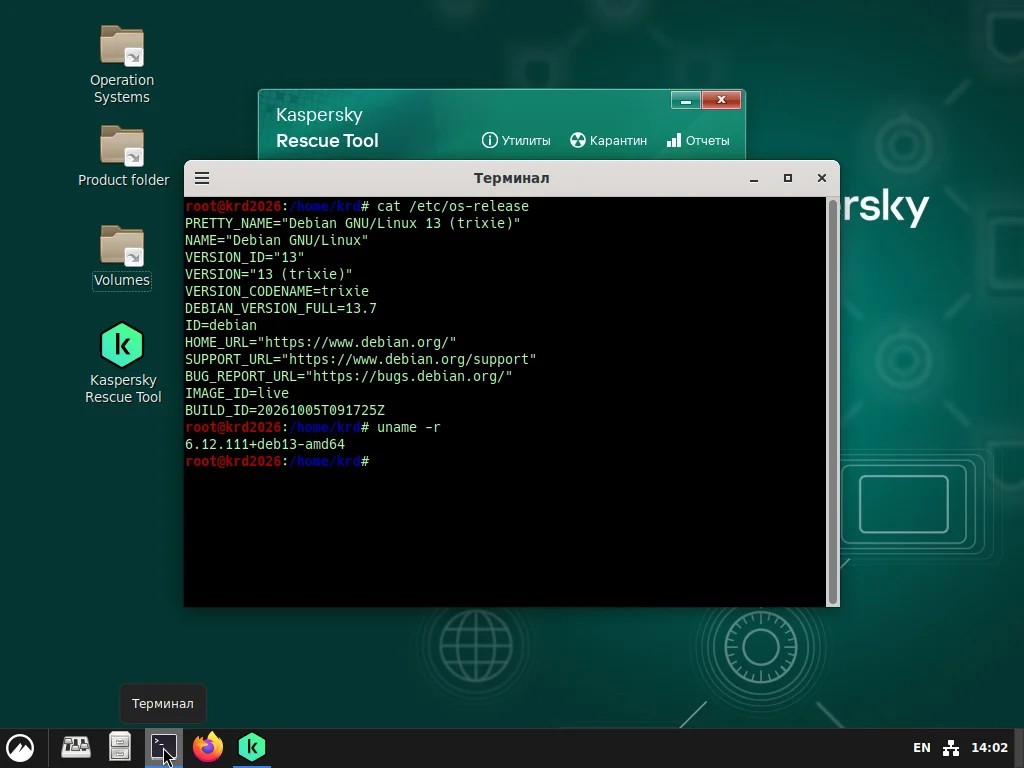Image resolution: width=1024 pixels, height=768 pixels.
Task: Switch the EN keyboard layout indicator
Action: [x=921, y=748]
